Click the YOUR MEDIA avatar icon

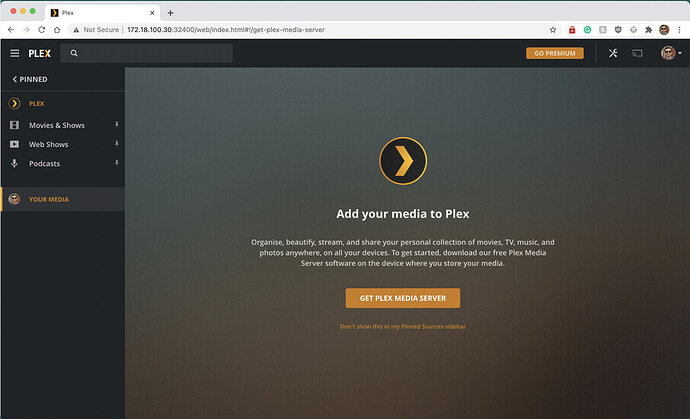[x=15, y=199]
